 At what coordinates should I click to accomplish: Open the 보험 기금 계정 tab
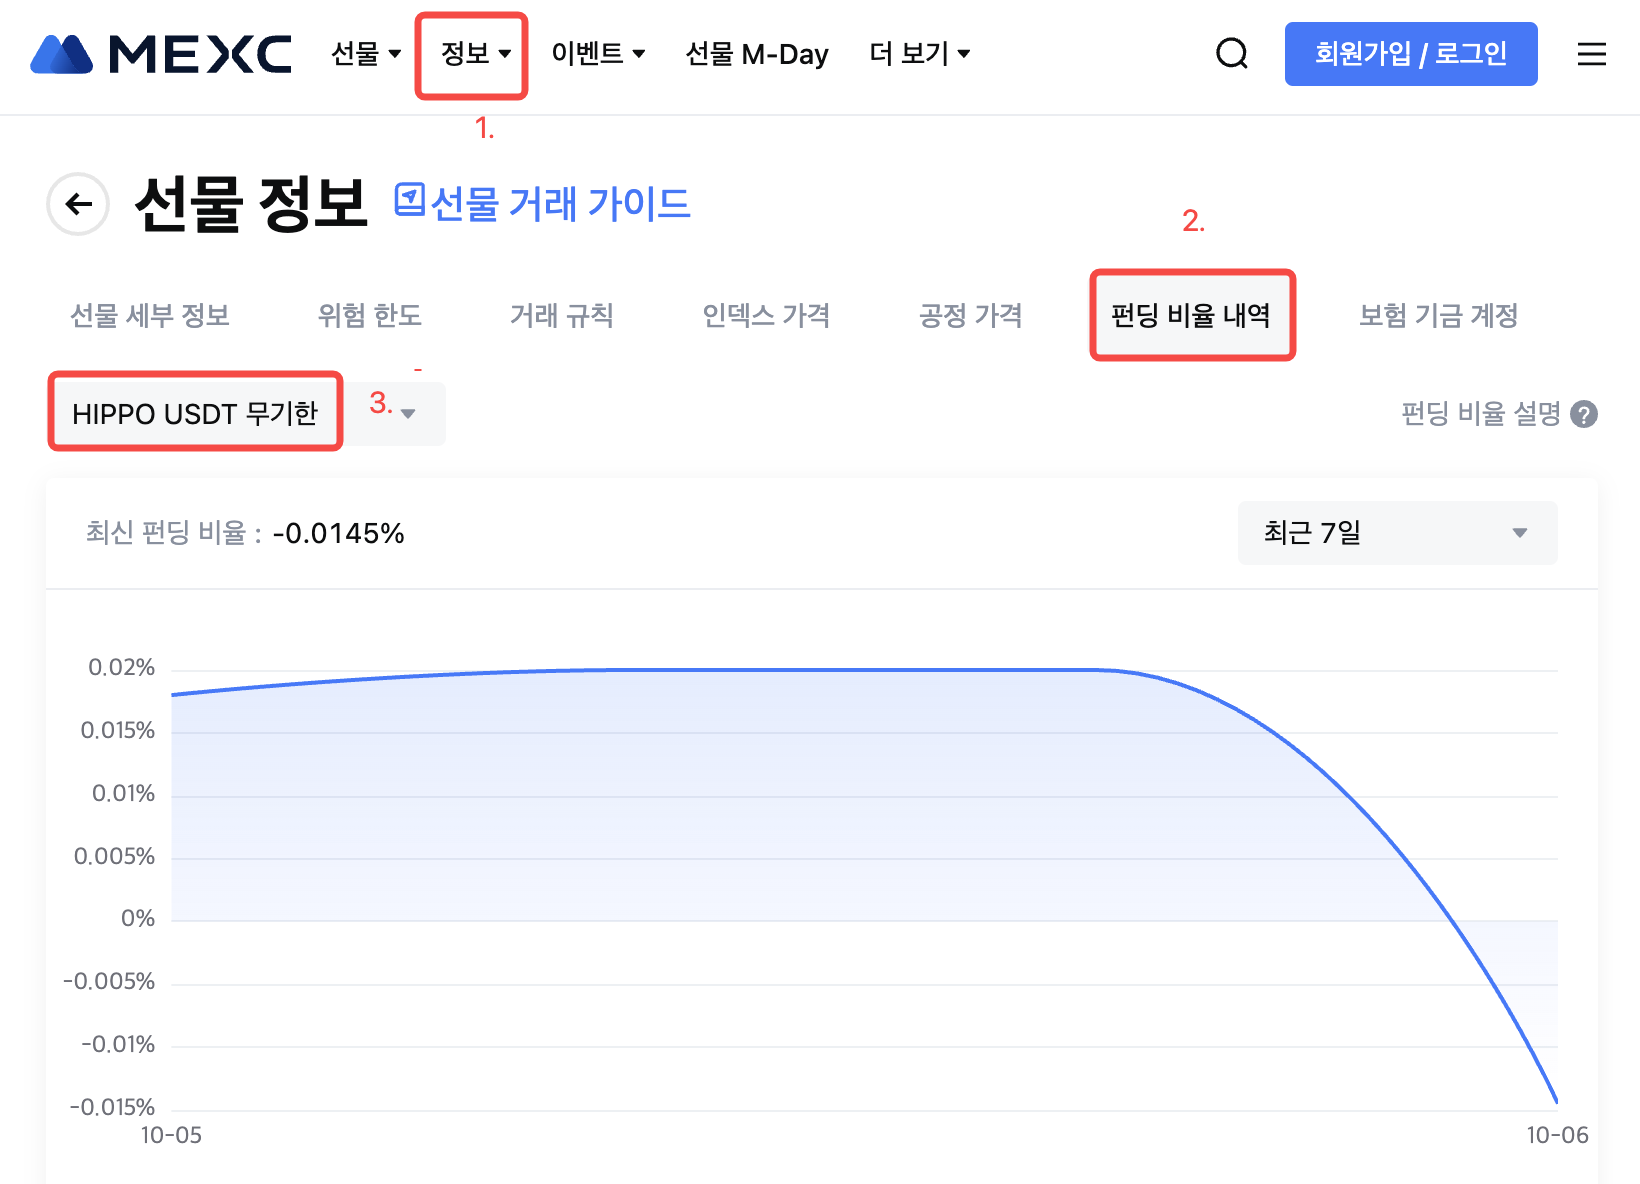coord(1438,316)
